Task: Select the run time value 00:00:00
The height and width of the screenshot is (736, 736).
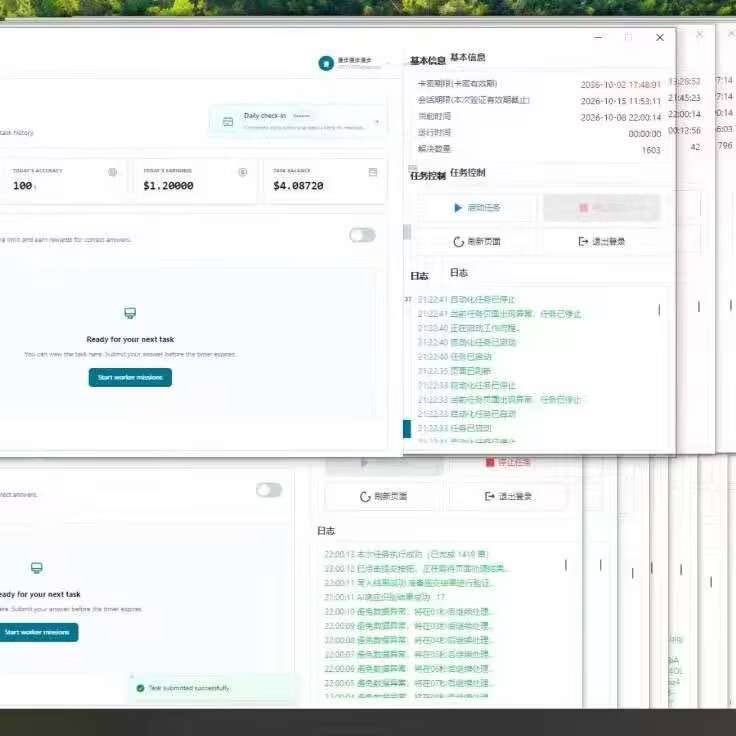Action: click(644, 134)
